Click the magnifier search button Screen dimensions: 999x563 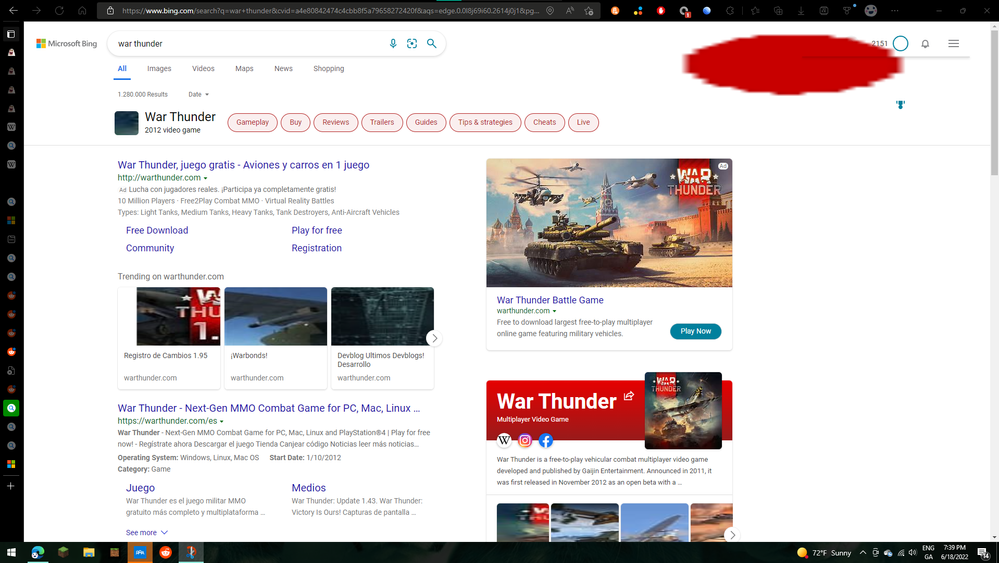431,43
